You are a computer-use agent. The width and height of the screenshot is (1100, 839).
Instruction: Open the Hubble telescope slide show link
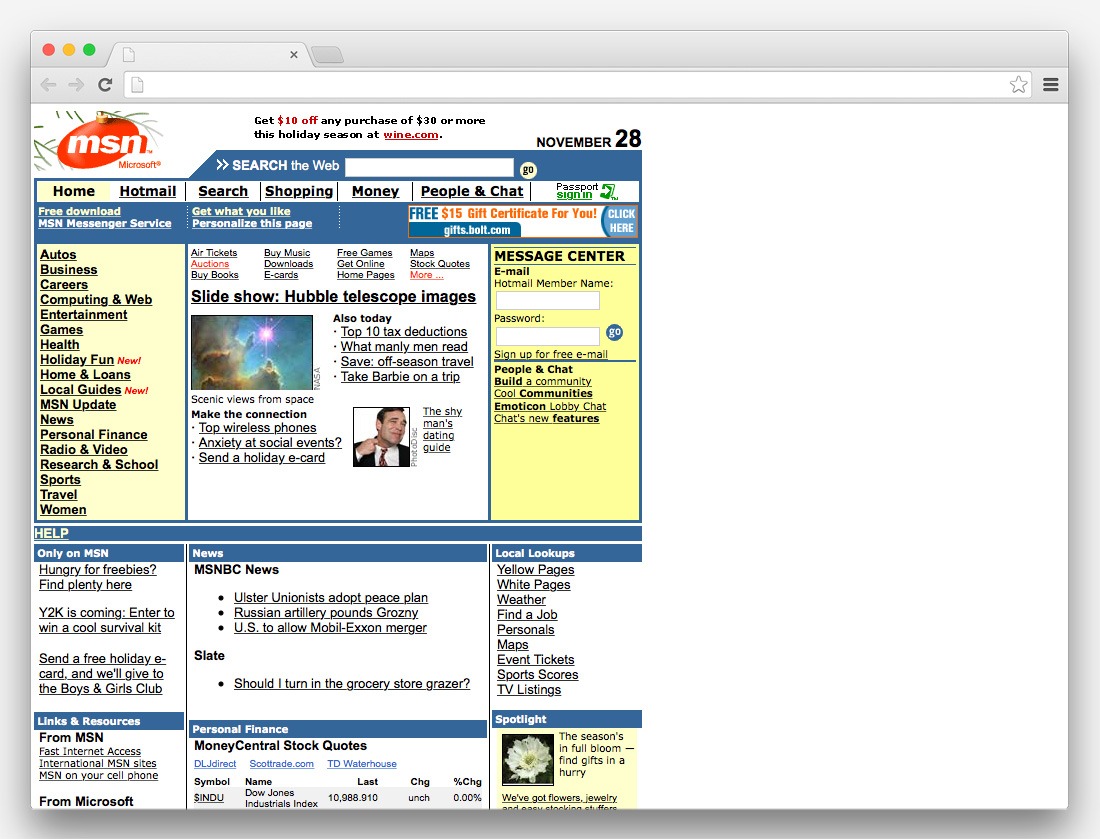pos(333,297)
